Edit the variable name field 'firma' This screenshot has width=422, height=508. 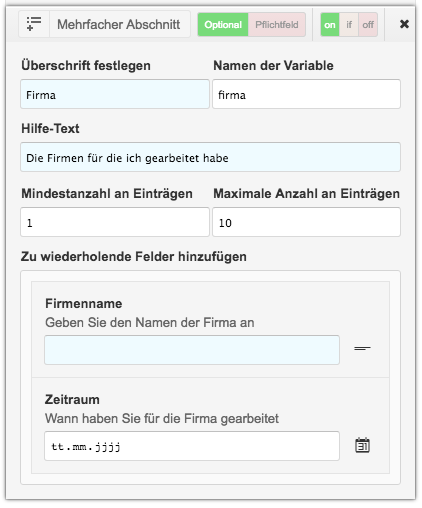point(306,94)
